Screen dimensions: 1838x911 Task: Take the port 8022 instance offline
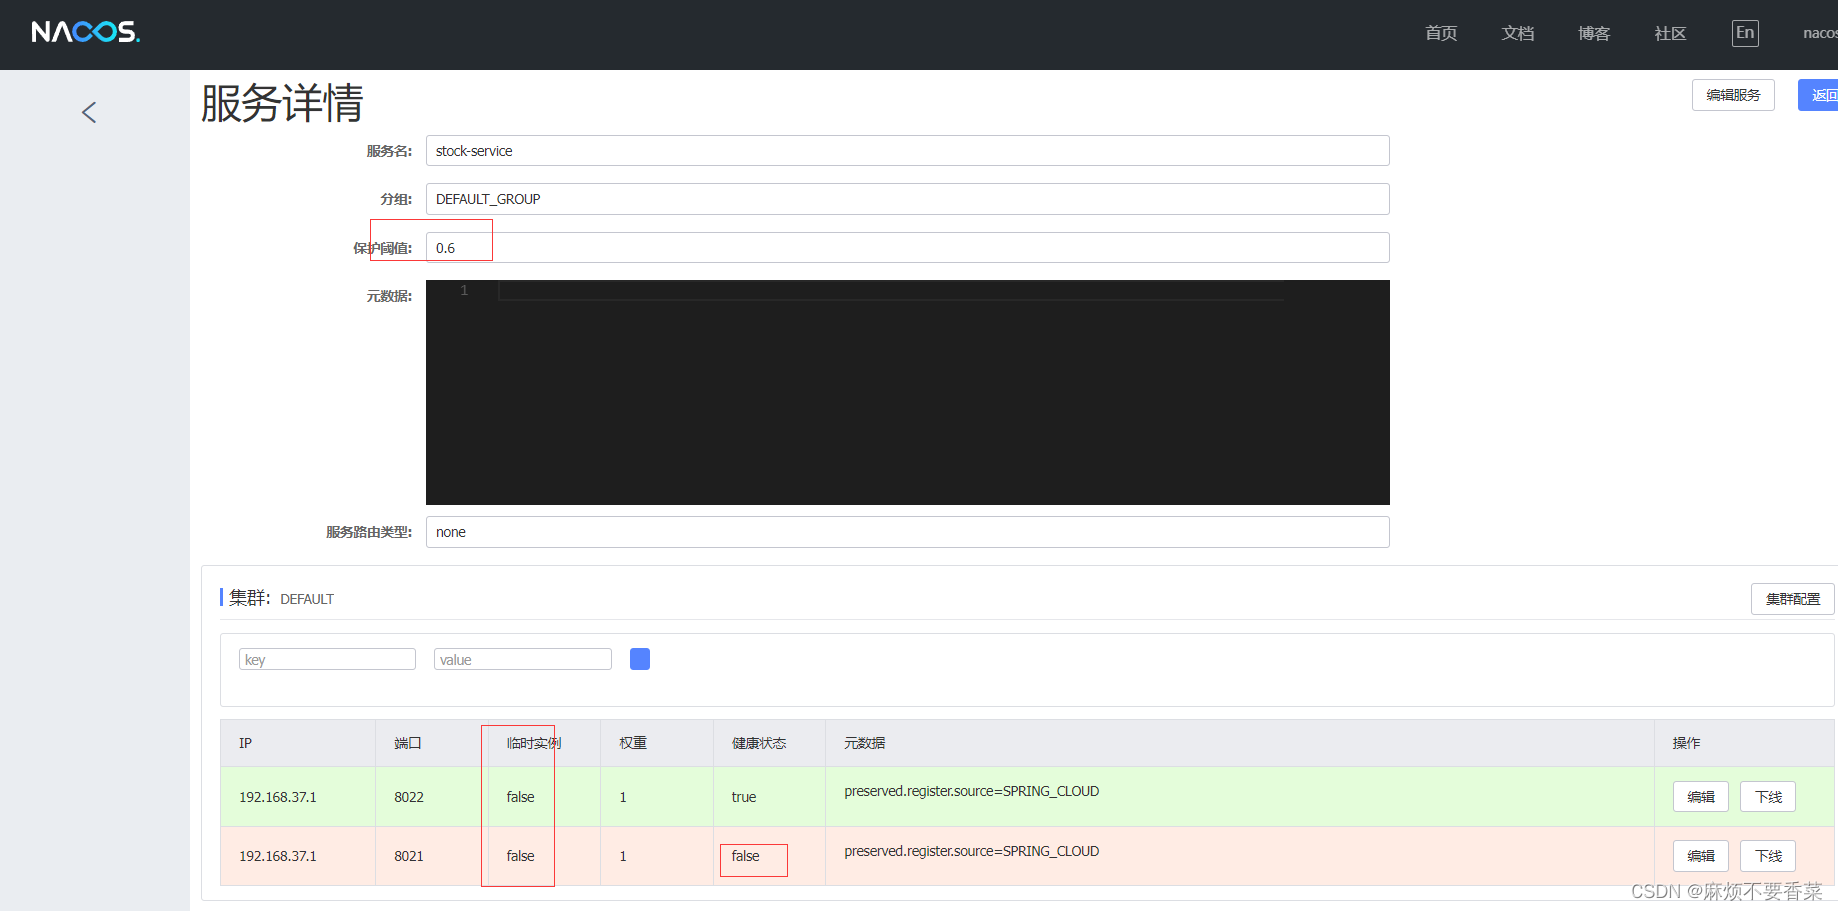(1768, 797)
